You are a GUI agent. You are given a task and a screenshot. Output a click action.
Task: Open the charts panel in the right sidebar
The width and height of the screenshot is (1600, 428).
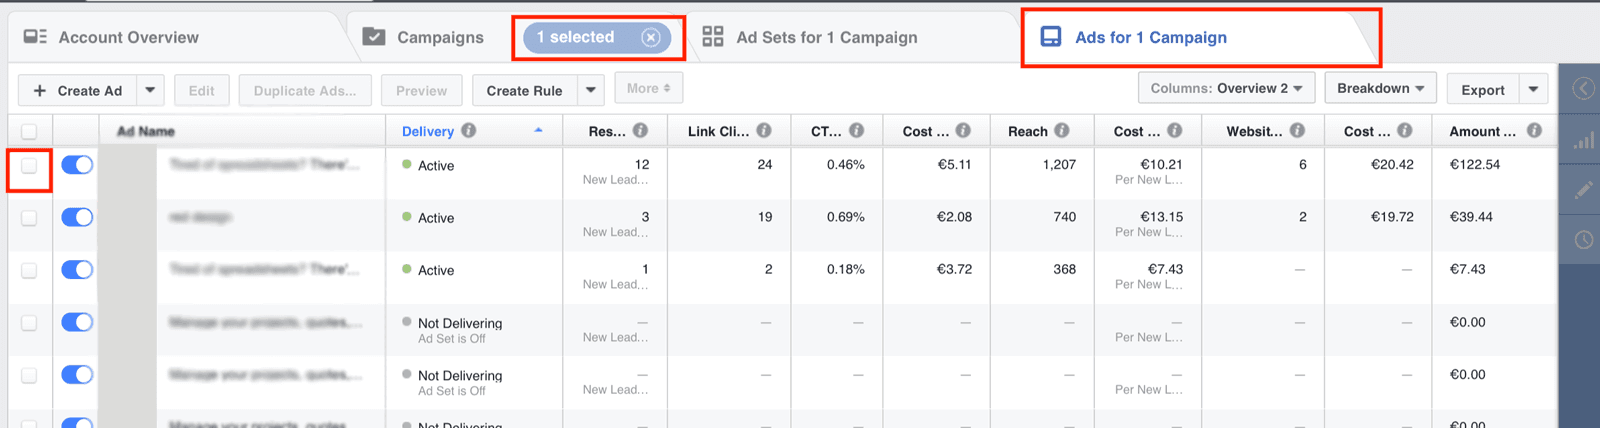pyautogui.click(x=1583, y=141)
